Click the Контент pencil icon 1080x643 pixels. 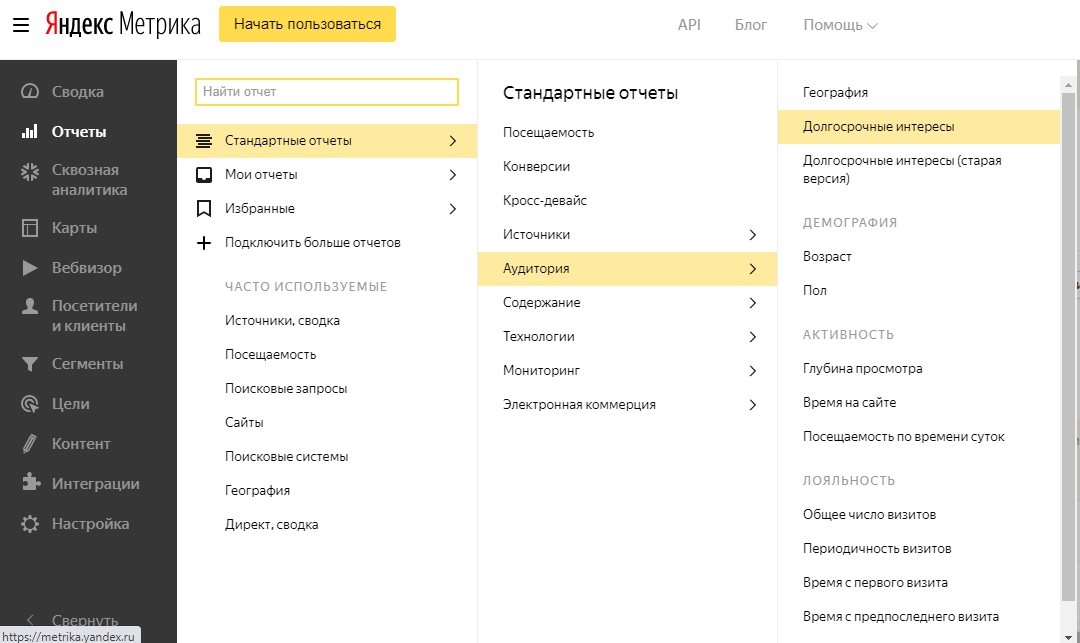pos(30,443)
